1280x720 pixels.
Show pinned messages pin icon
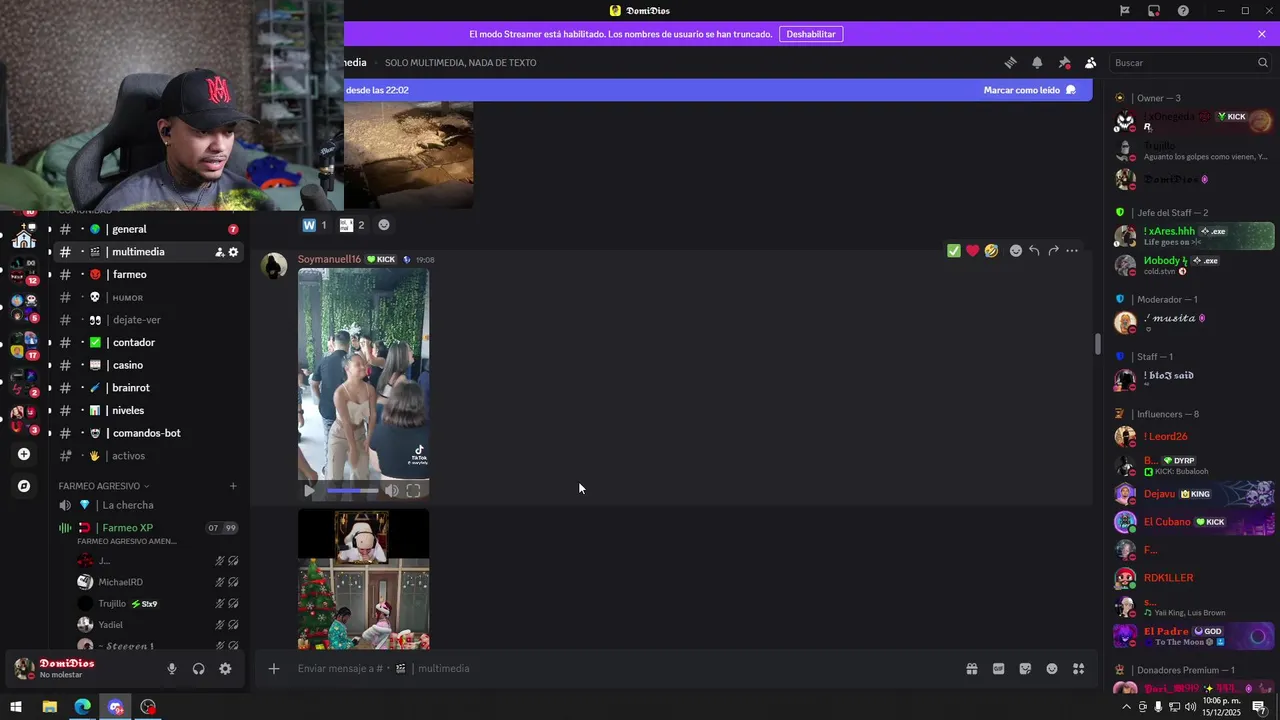[1064, 62]
